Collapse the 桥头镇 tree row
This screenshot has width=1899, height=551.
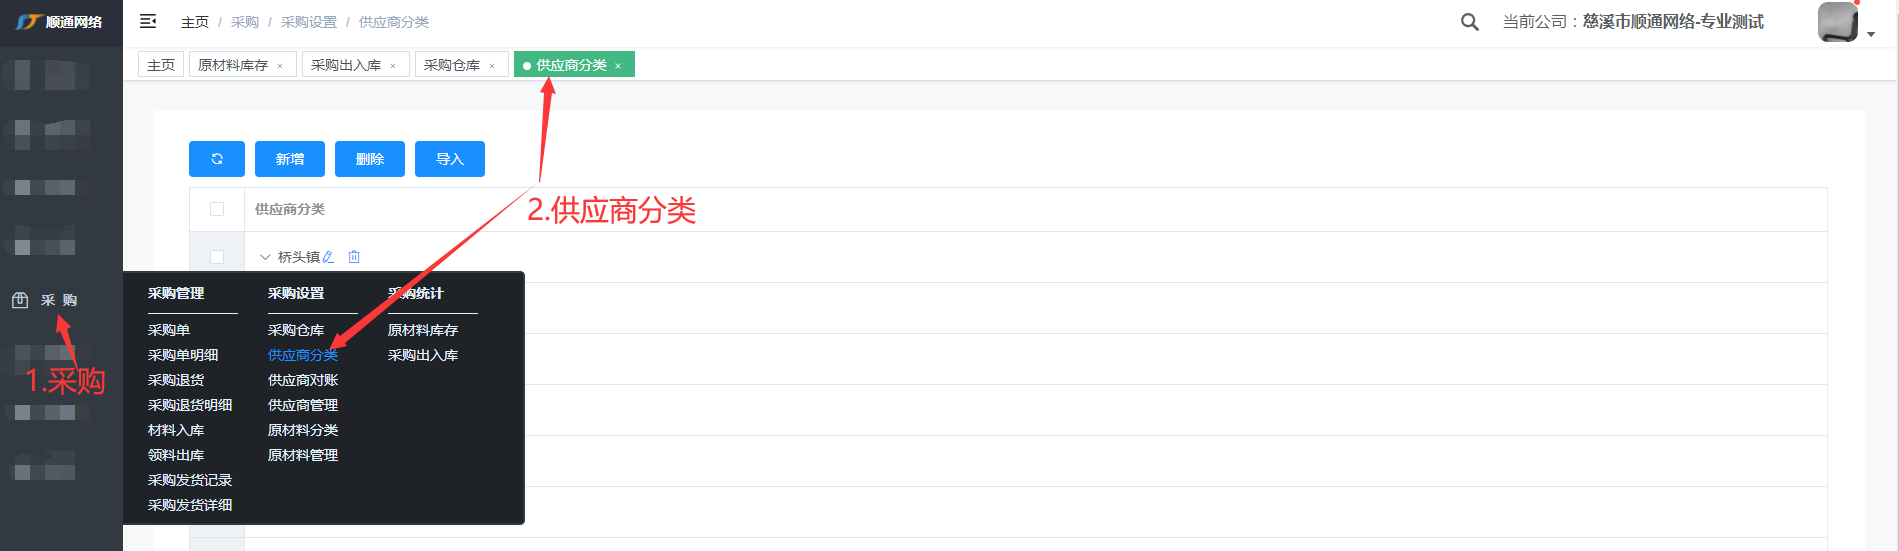pos(265,257)
